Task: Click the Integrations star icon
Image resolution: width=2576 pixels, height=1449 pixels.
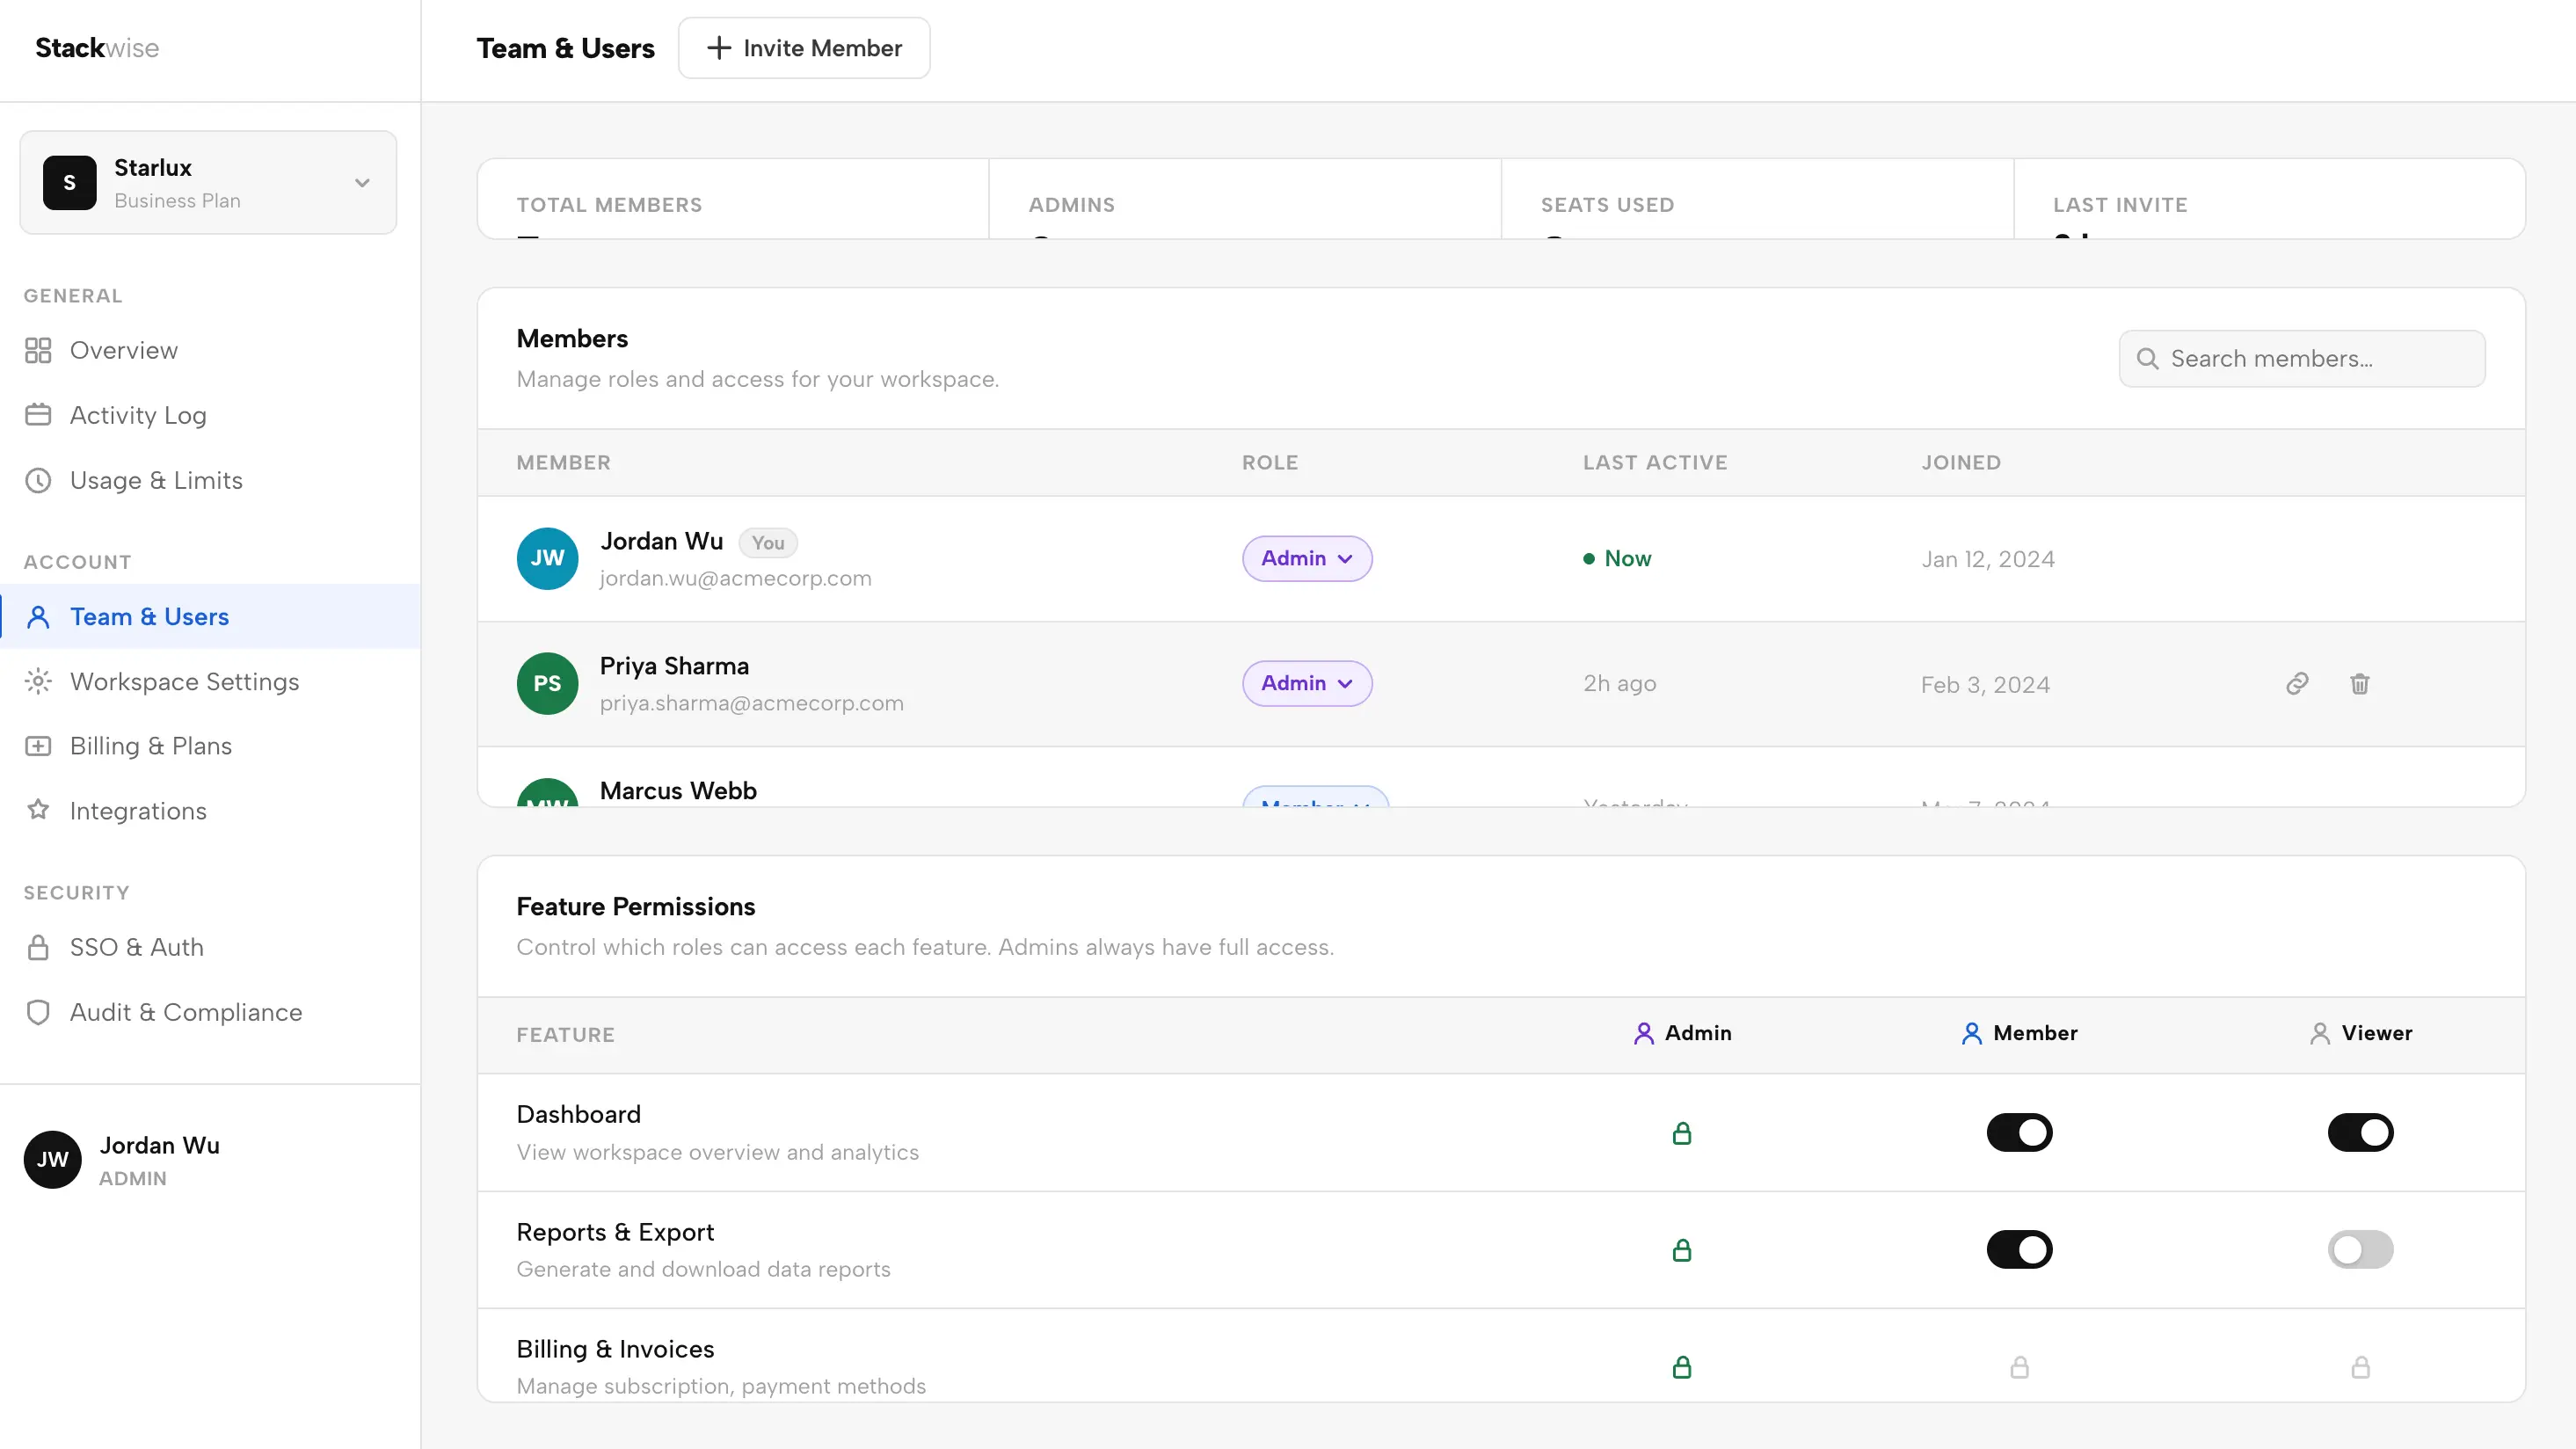Action: point(38,810)
